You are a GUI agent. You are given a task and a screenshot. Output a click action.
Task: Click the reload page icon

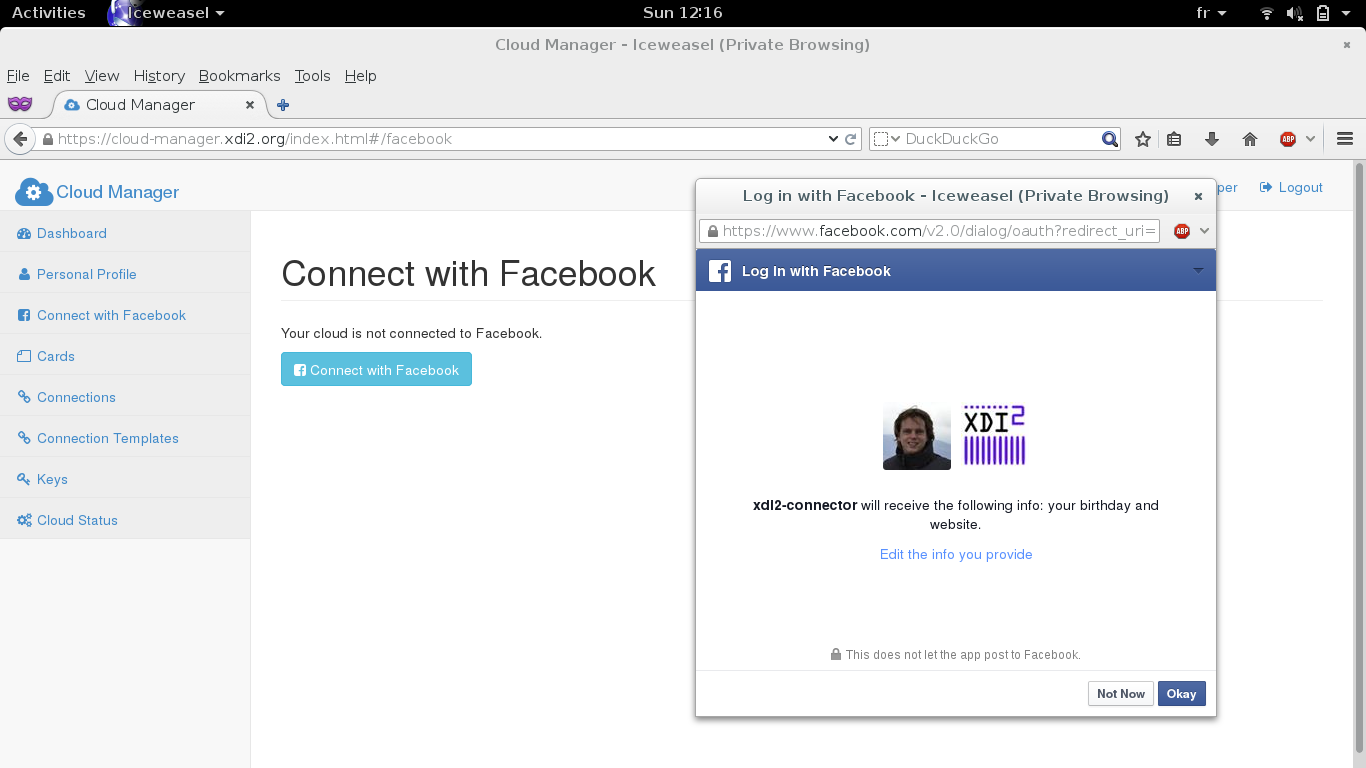[x=851, y=139]
